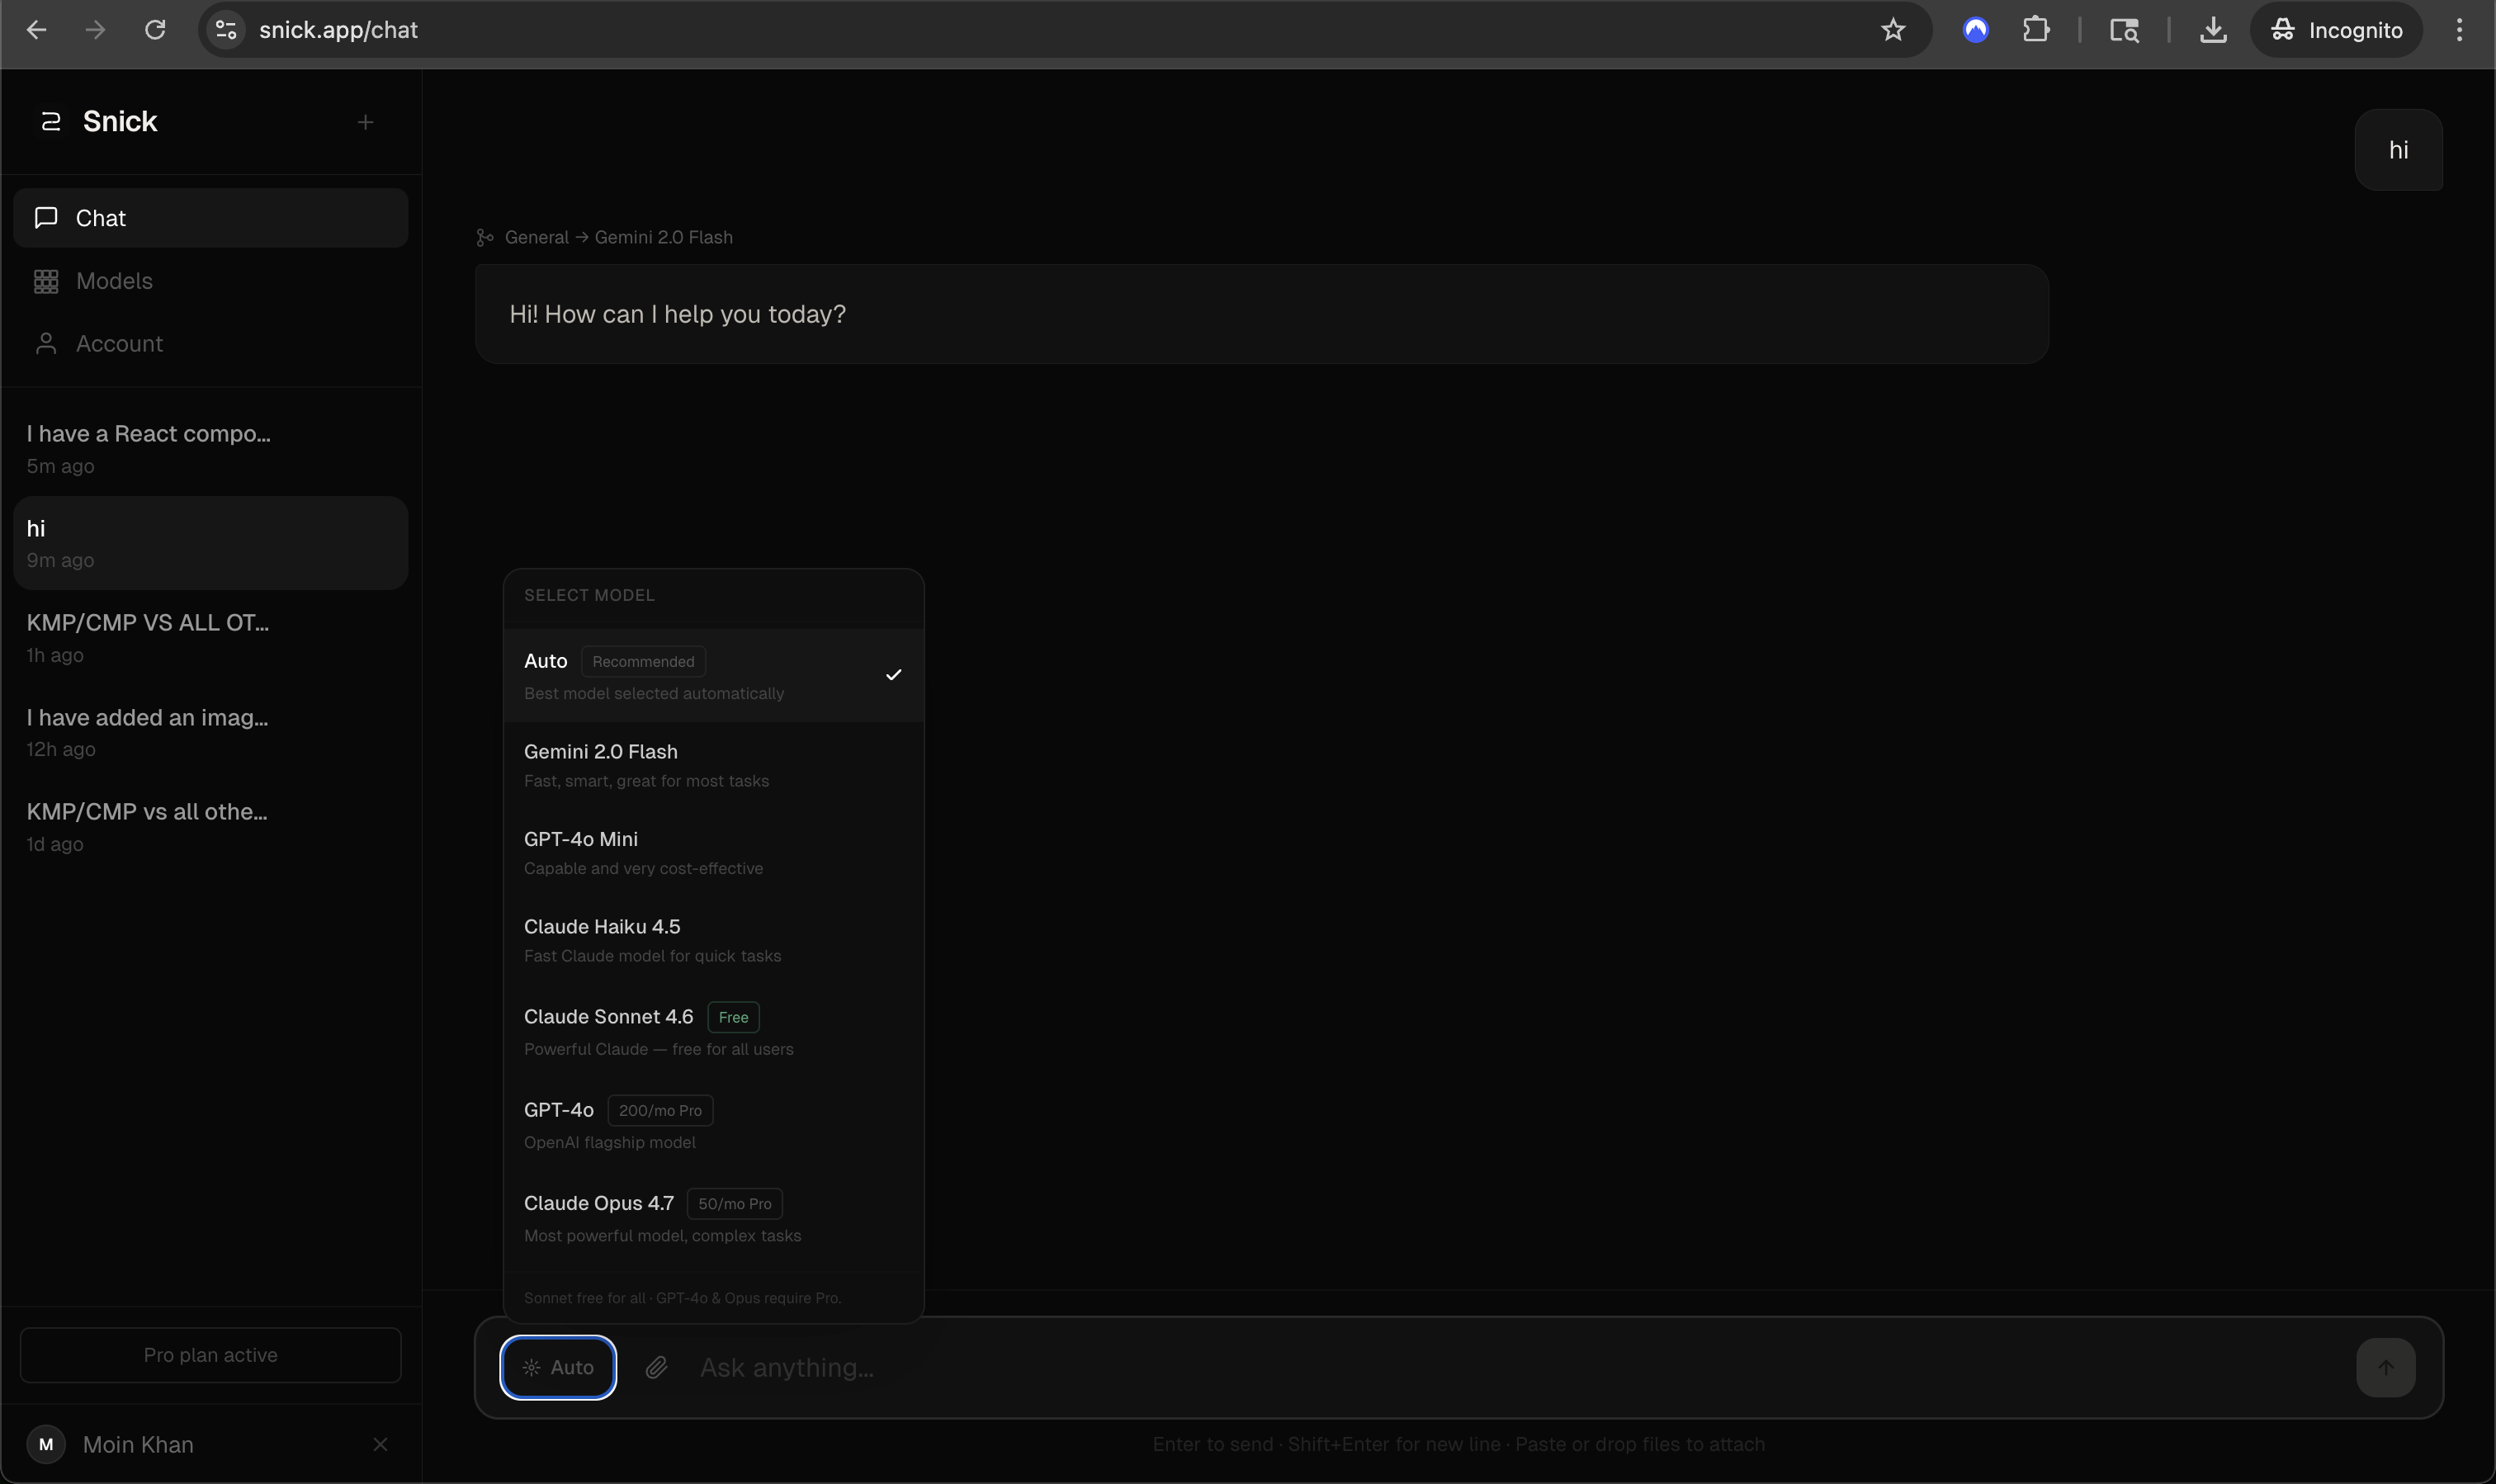Screen dimensions: 2496x1484
Task: Select Claude Opus 4.7 model
Action: pyautogui.click(x=714, y=1218)
